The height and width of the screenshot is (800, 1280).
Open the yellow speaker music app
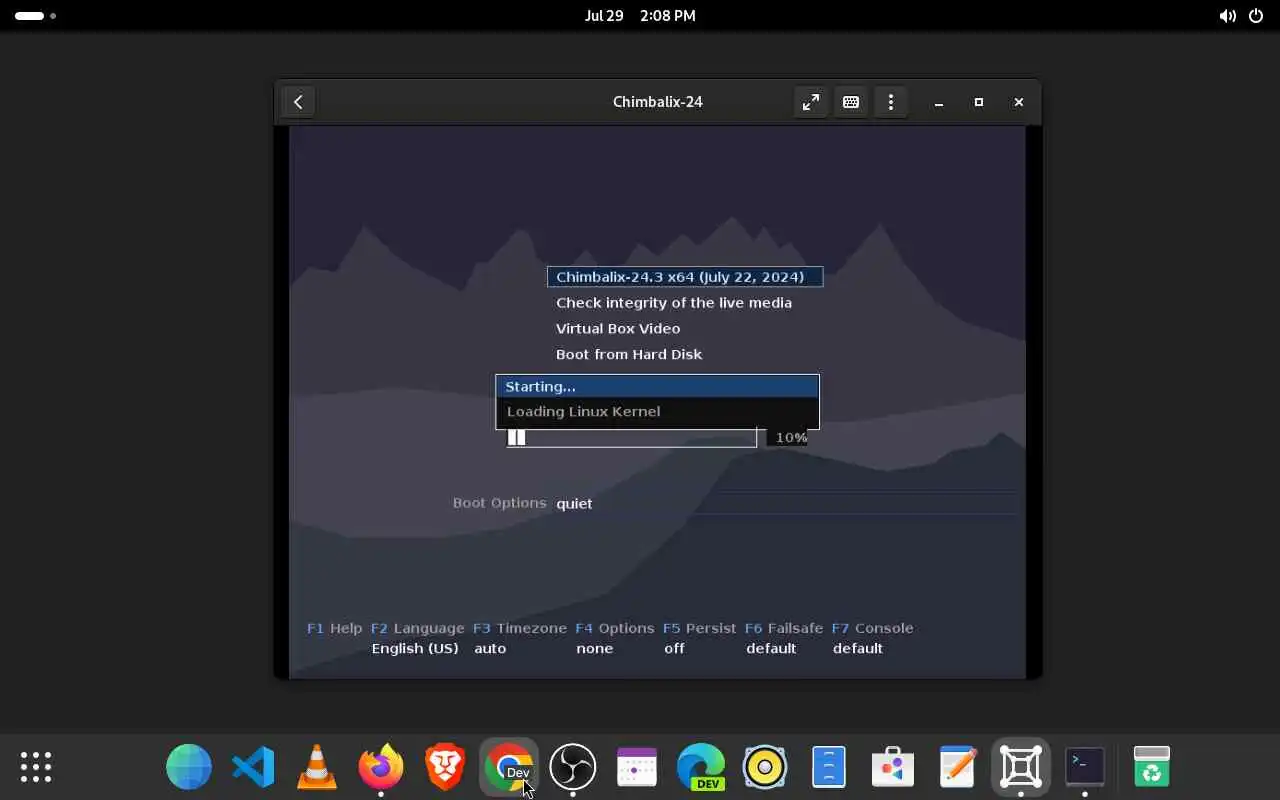coord(765,767)
